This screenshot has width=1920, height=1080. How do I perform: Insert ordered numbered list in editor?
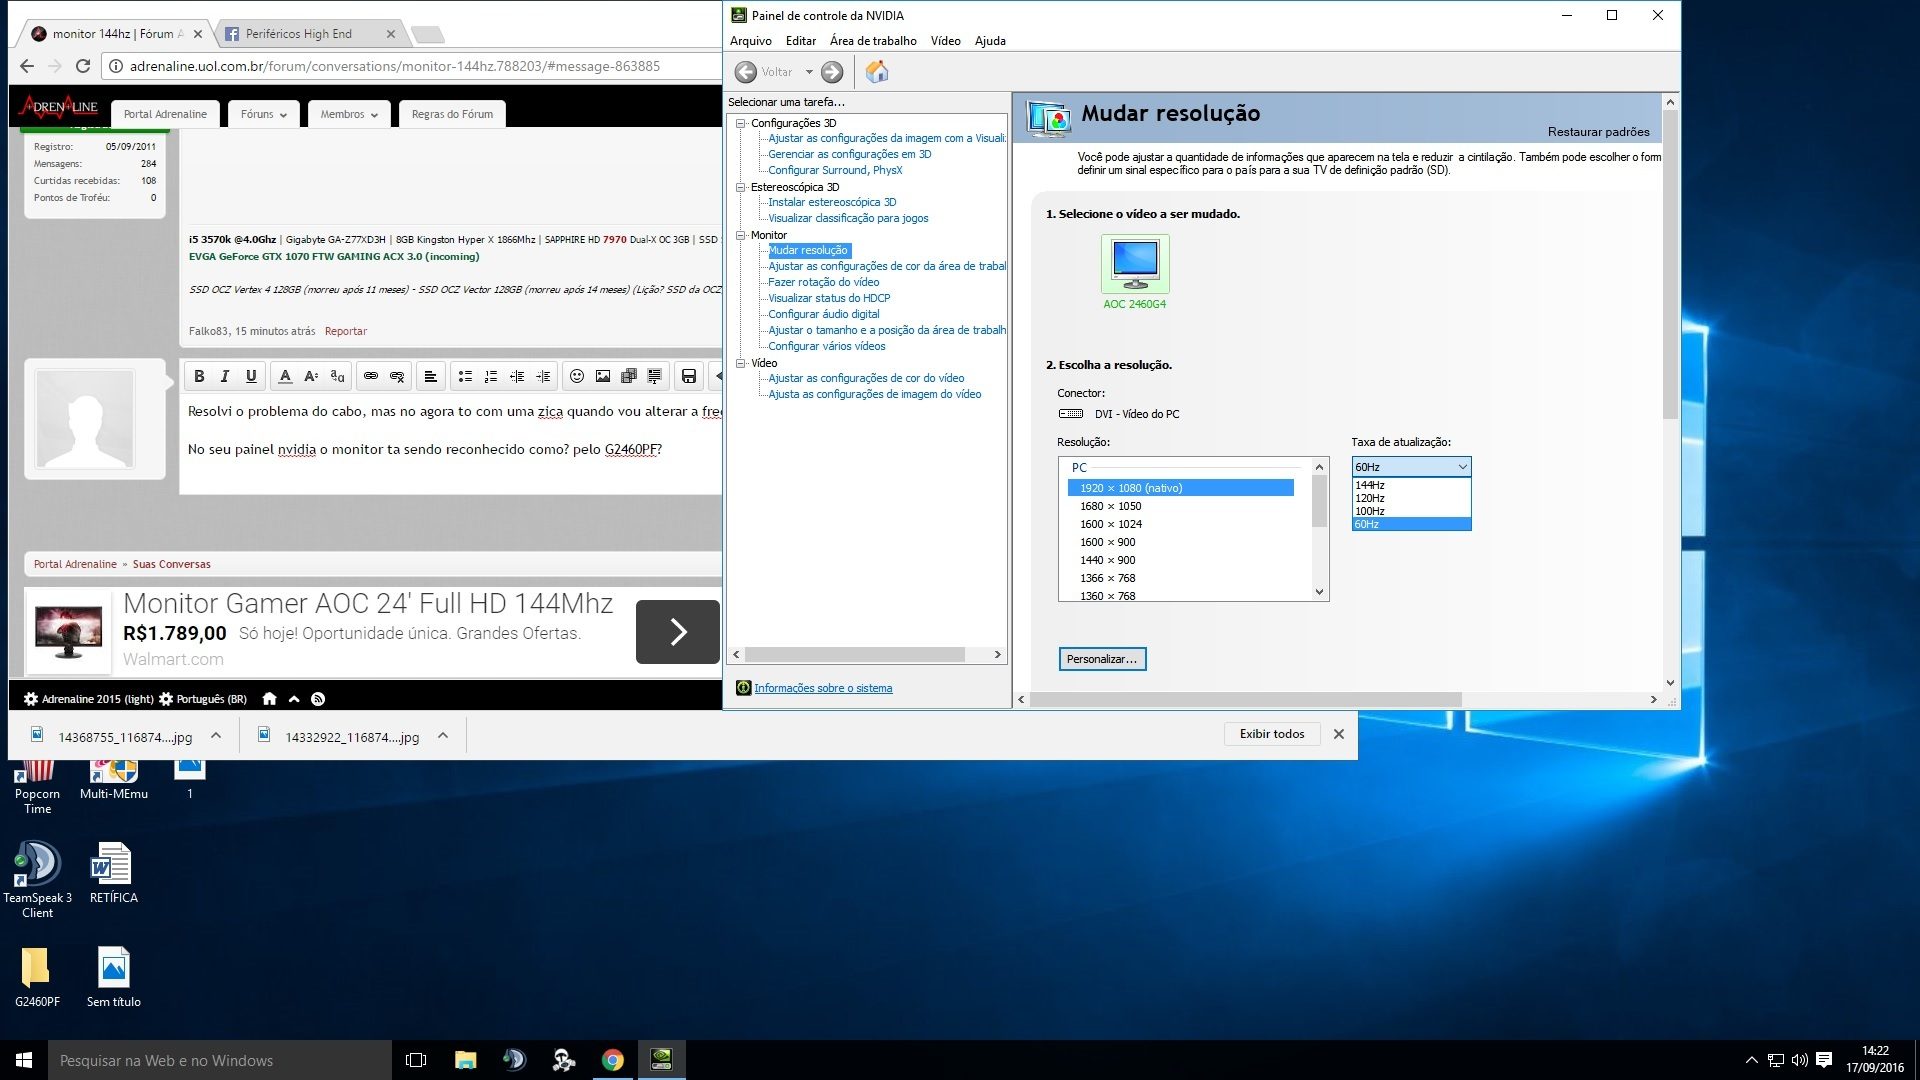491,376
